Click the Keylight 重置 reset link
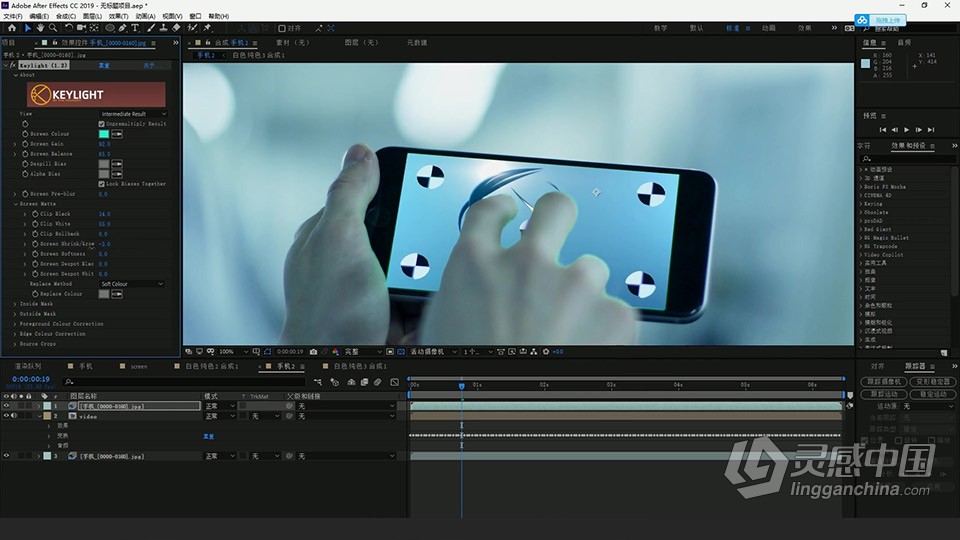The width and height of the screenshot is (960, 540). pos(104,65)
